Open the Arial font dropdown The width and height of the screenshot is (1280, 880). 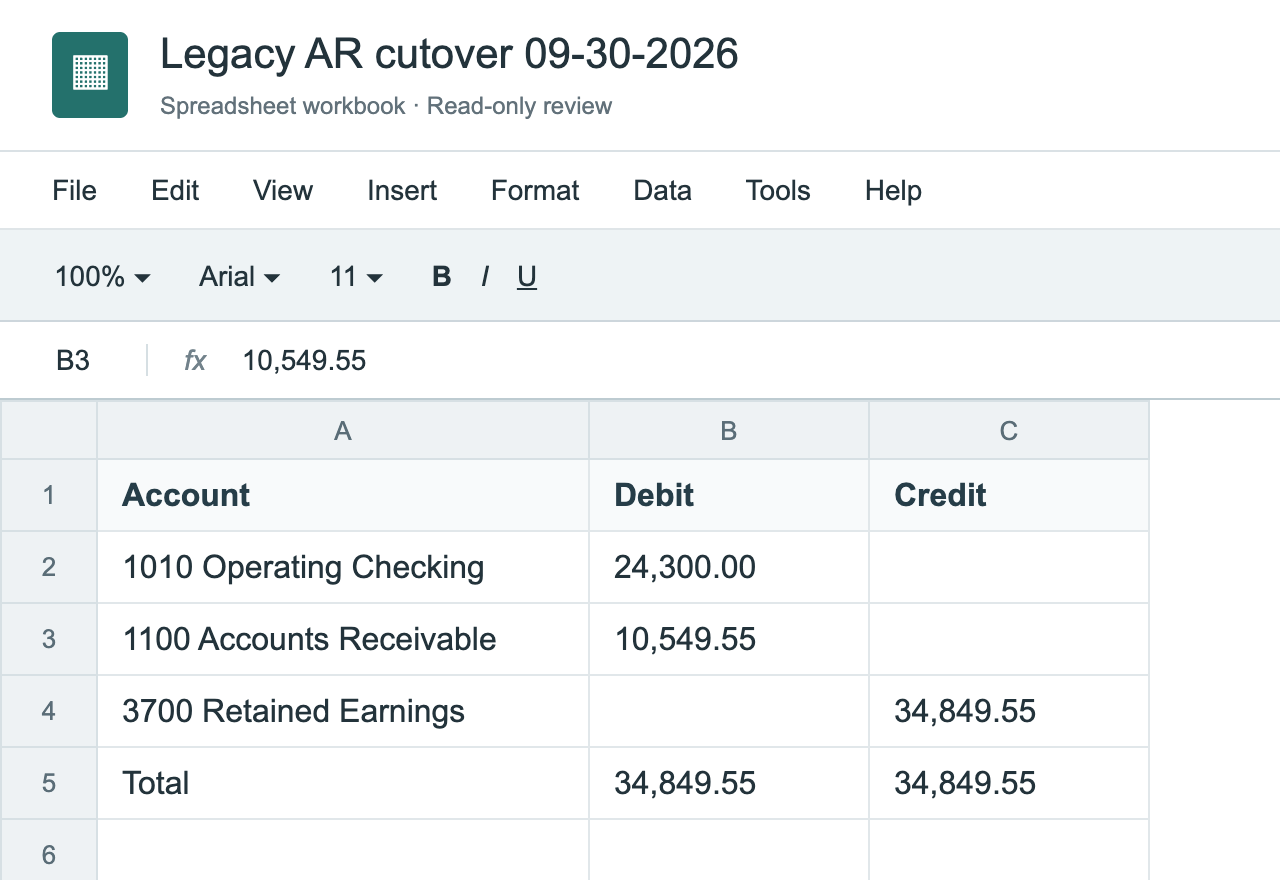tap(240, 276)
